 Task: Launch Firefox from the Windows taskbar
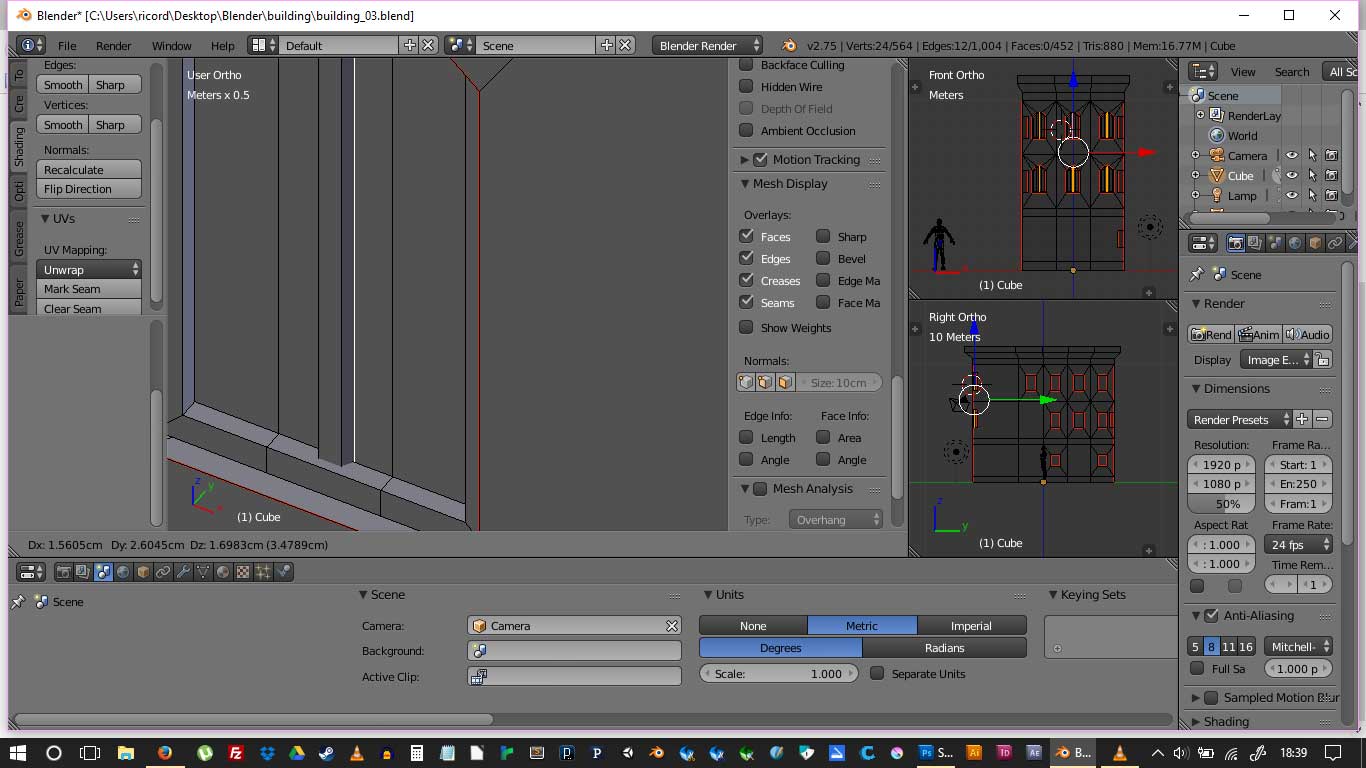point(165,753)
